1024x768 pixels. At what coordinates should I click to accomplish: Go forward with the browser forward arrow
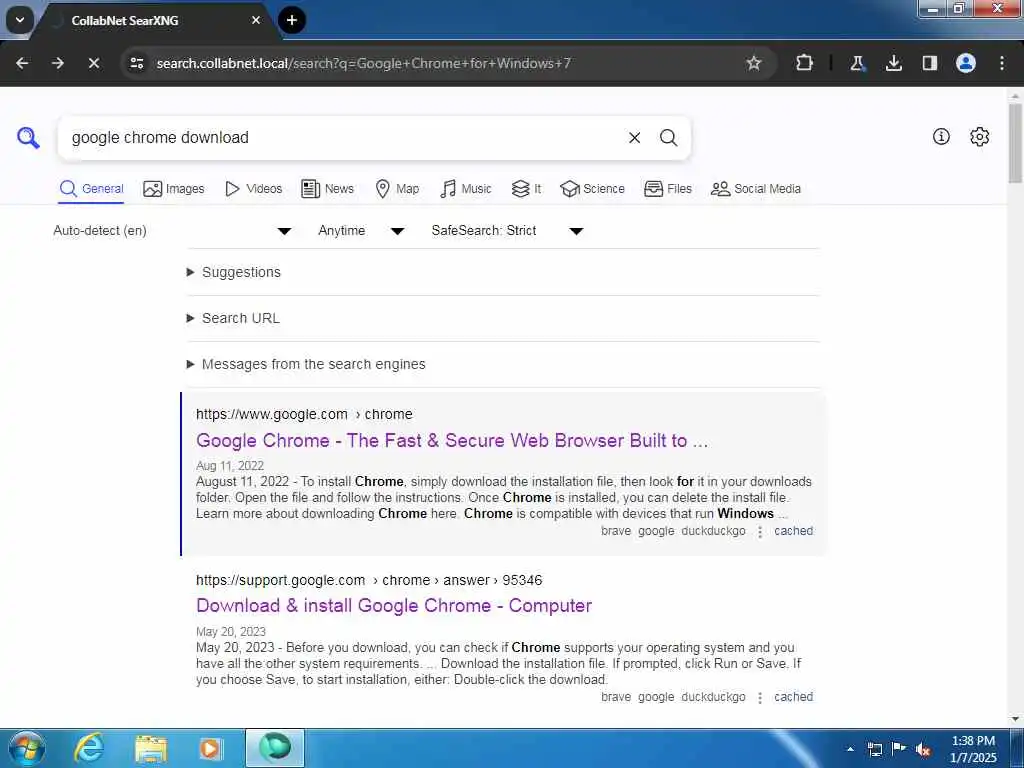[57, 63]
